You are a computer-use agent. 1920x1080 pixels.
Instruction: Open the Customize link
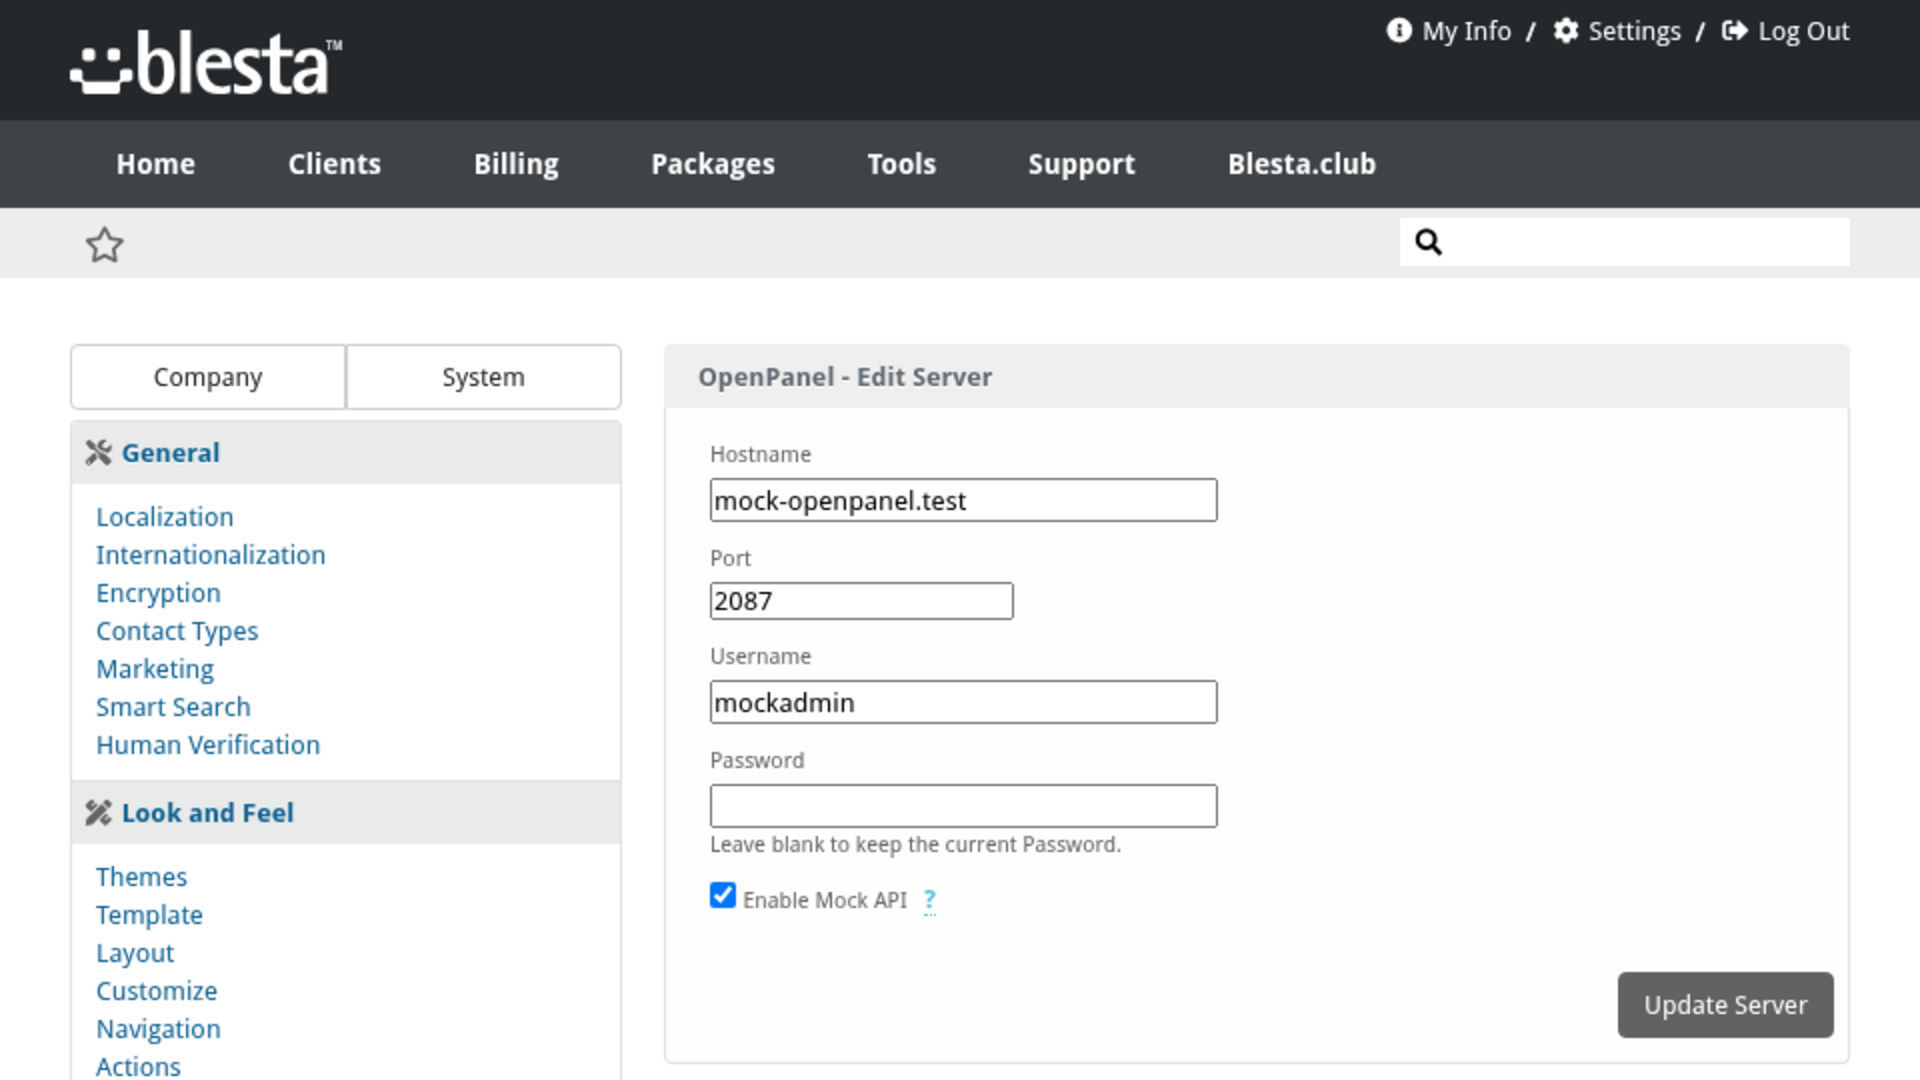pos(156,991)
